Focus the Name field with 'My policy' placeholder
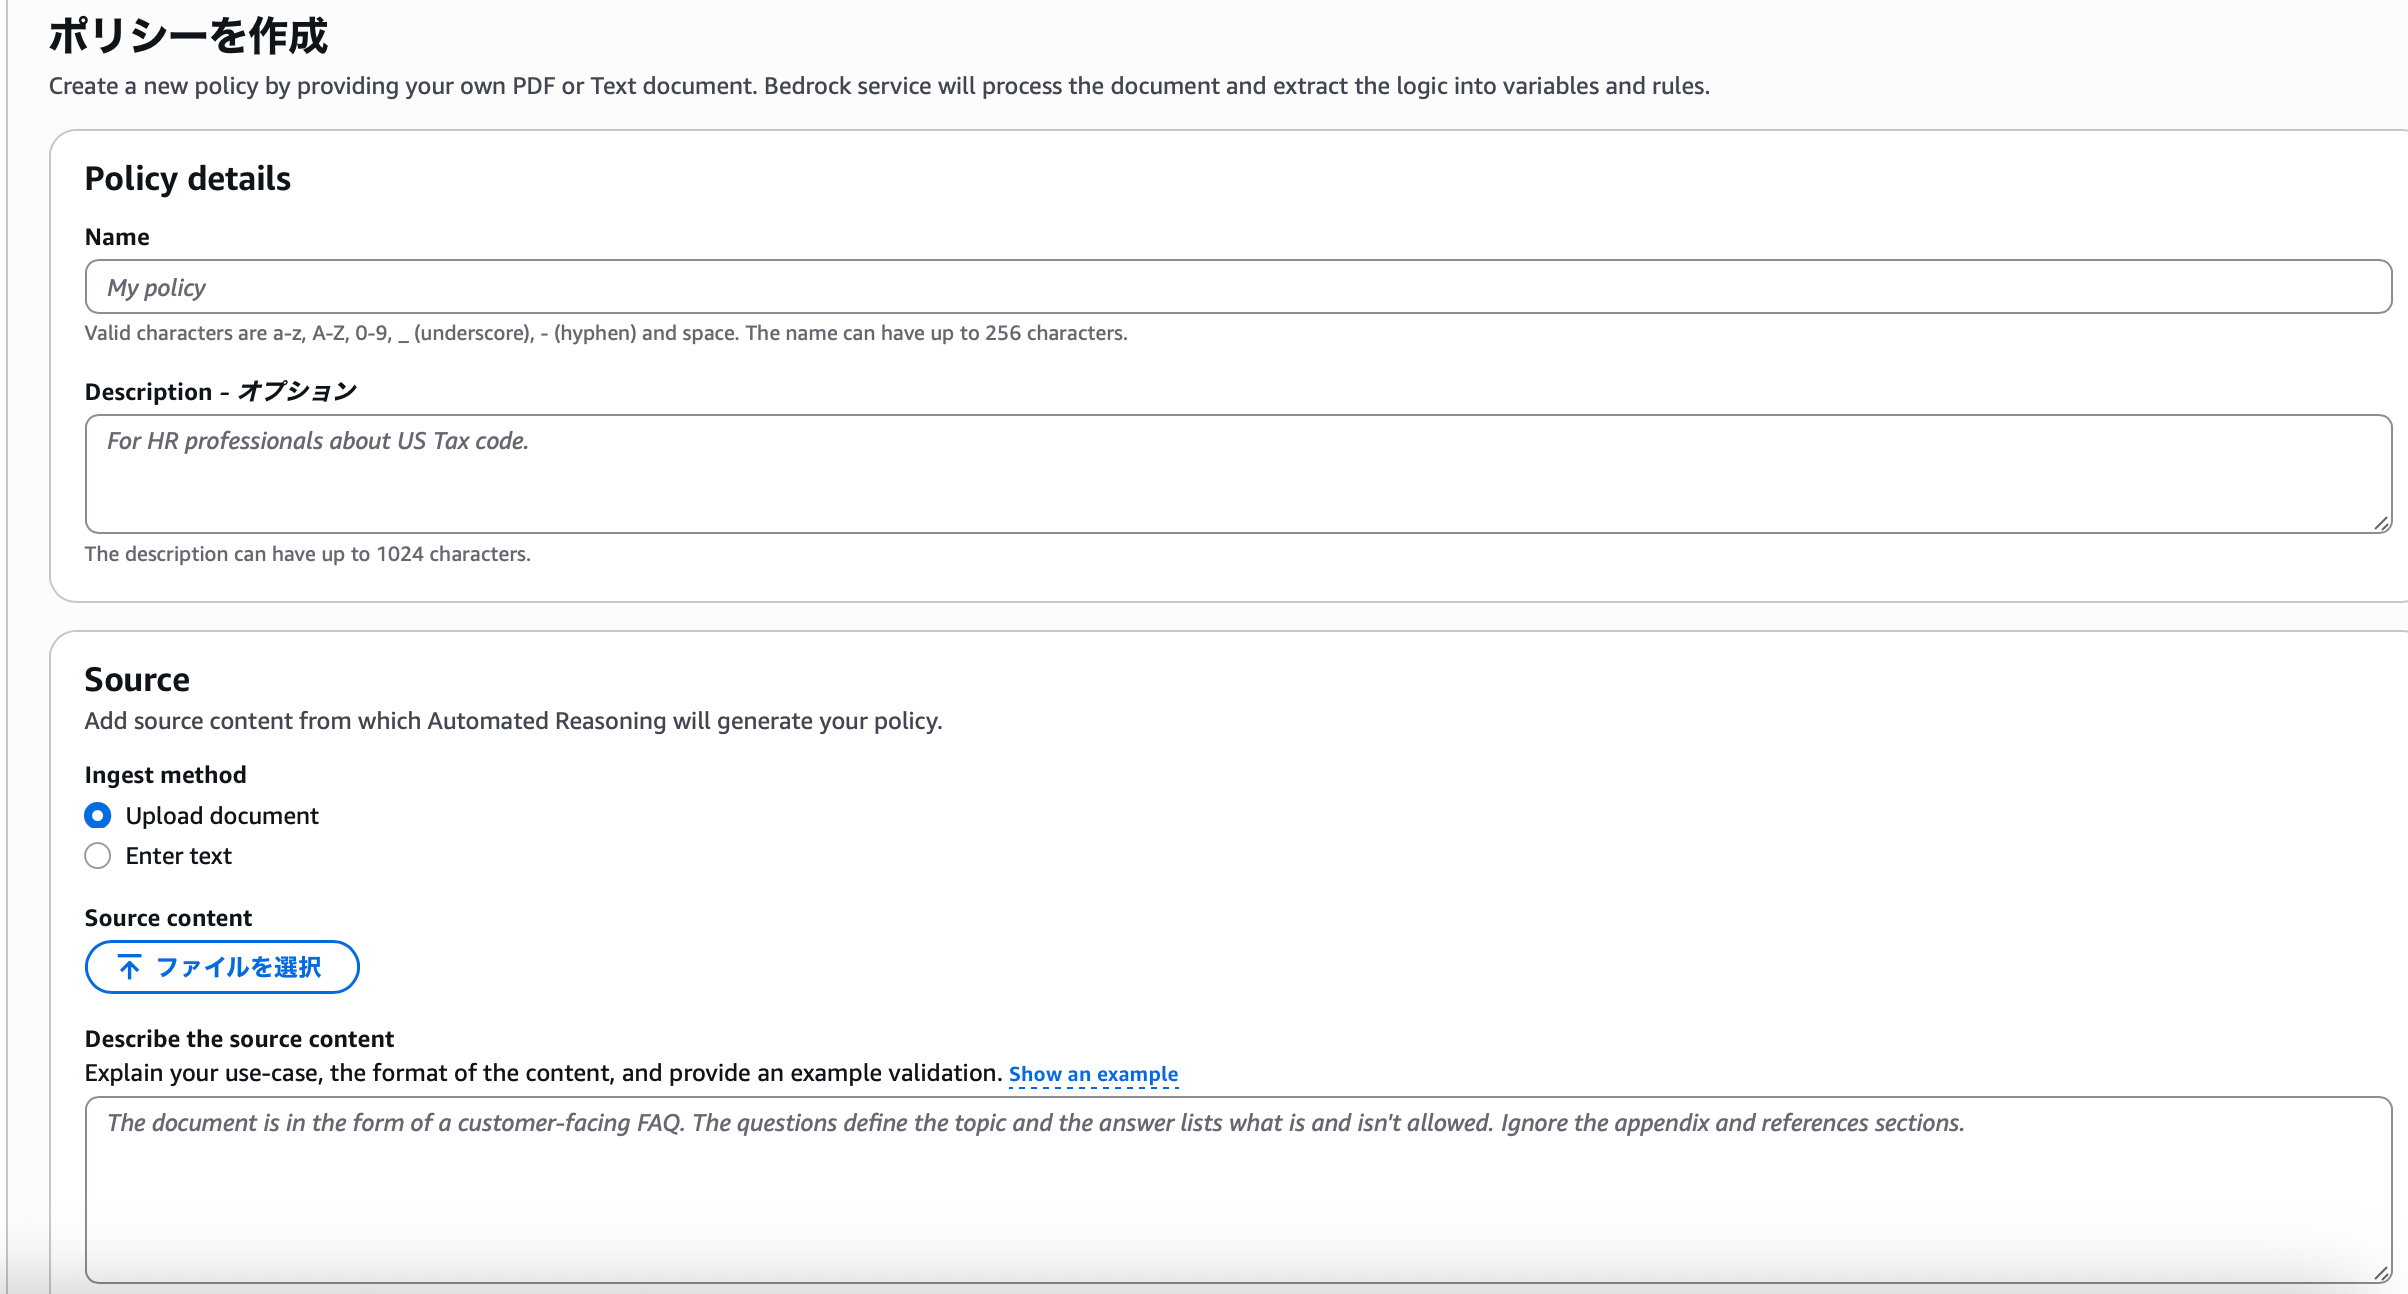 click(1238, 287)
